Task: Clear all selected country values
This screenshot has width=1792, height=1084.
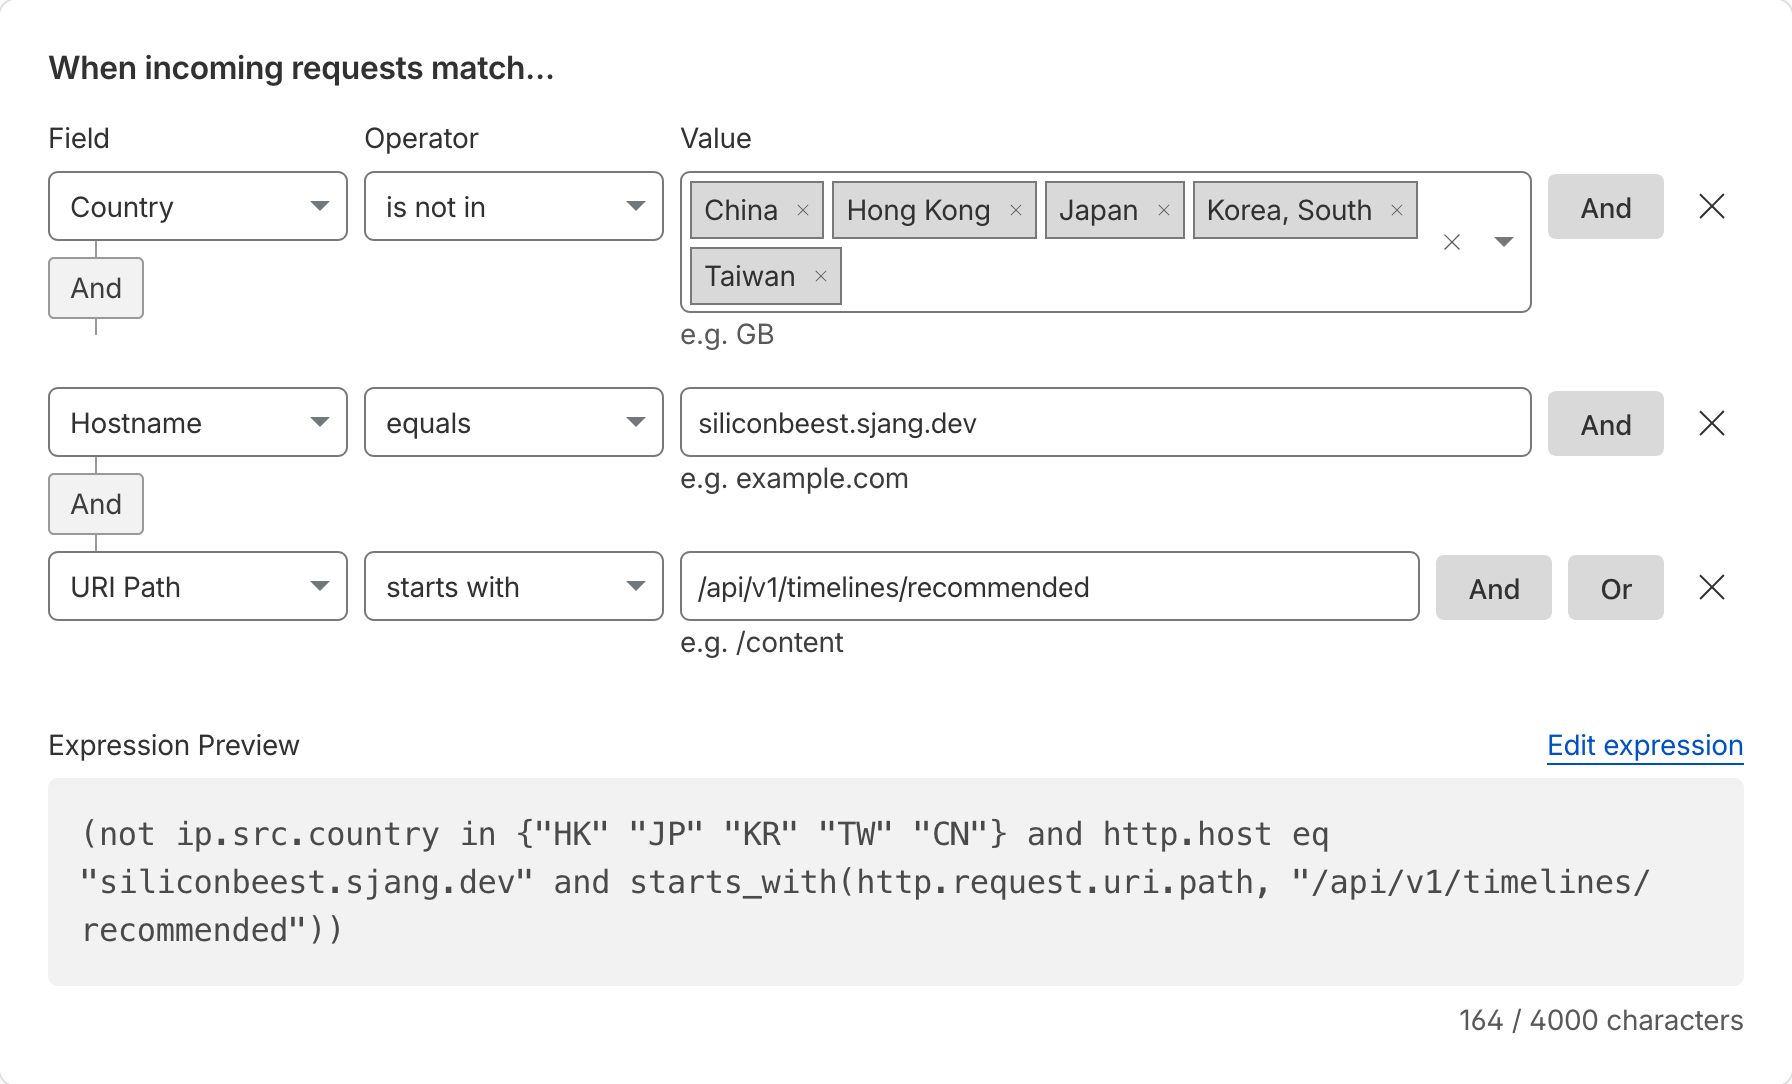Action: pyautogui.click(x=1452, y=242)
